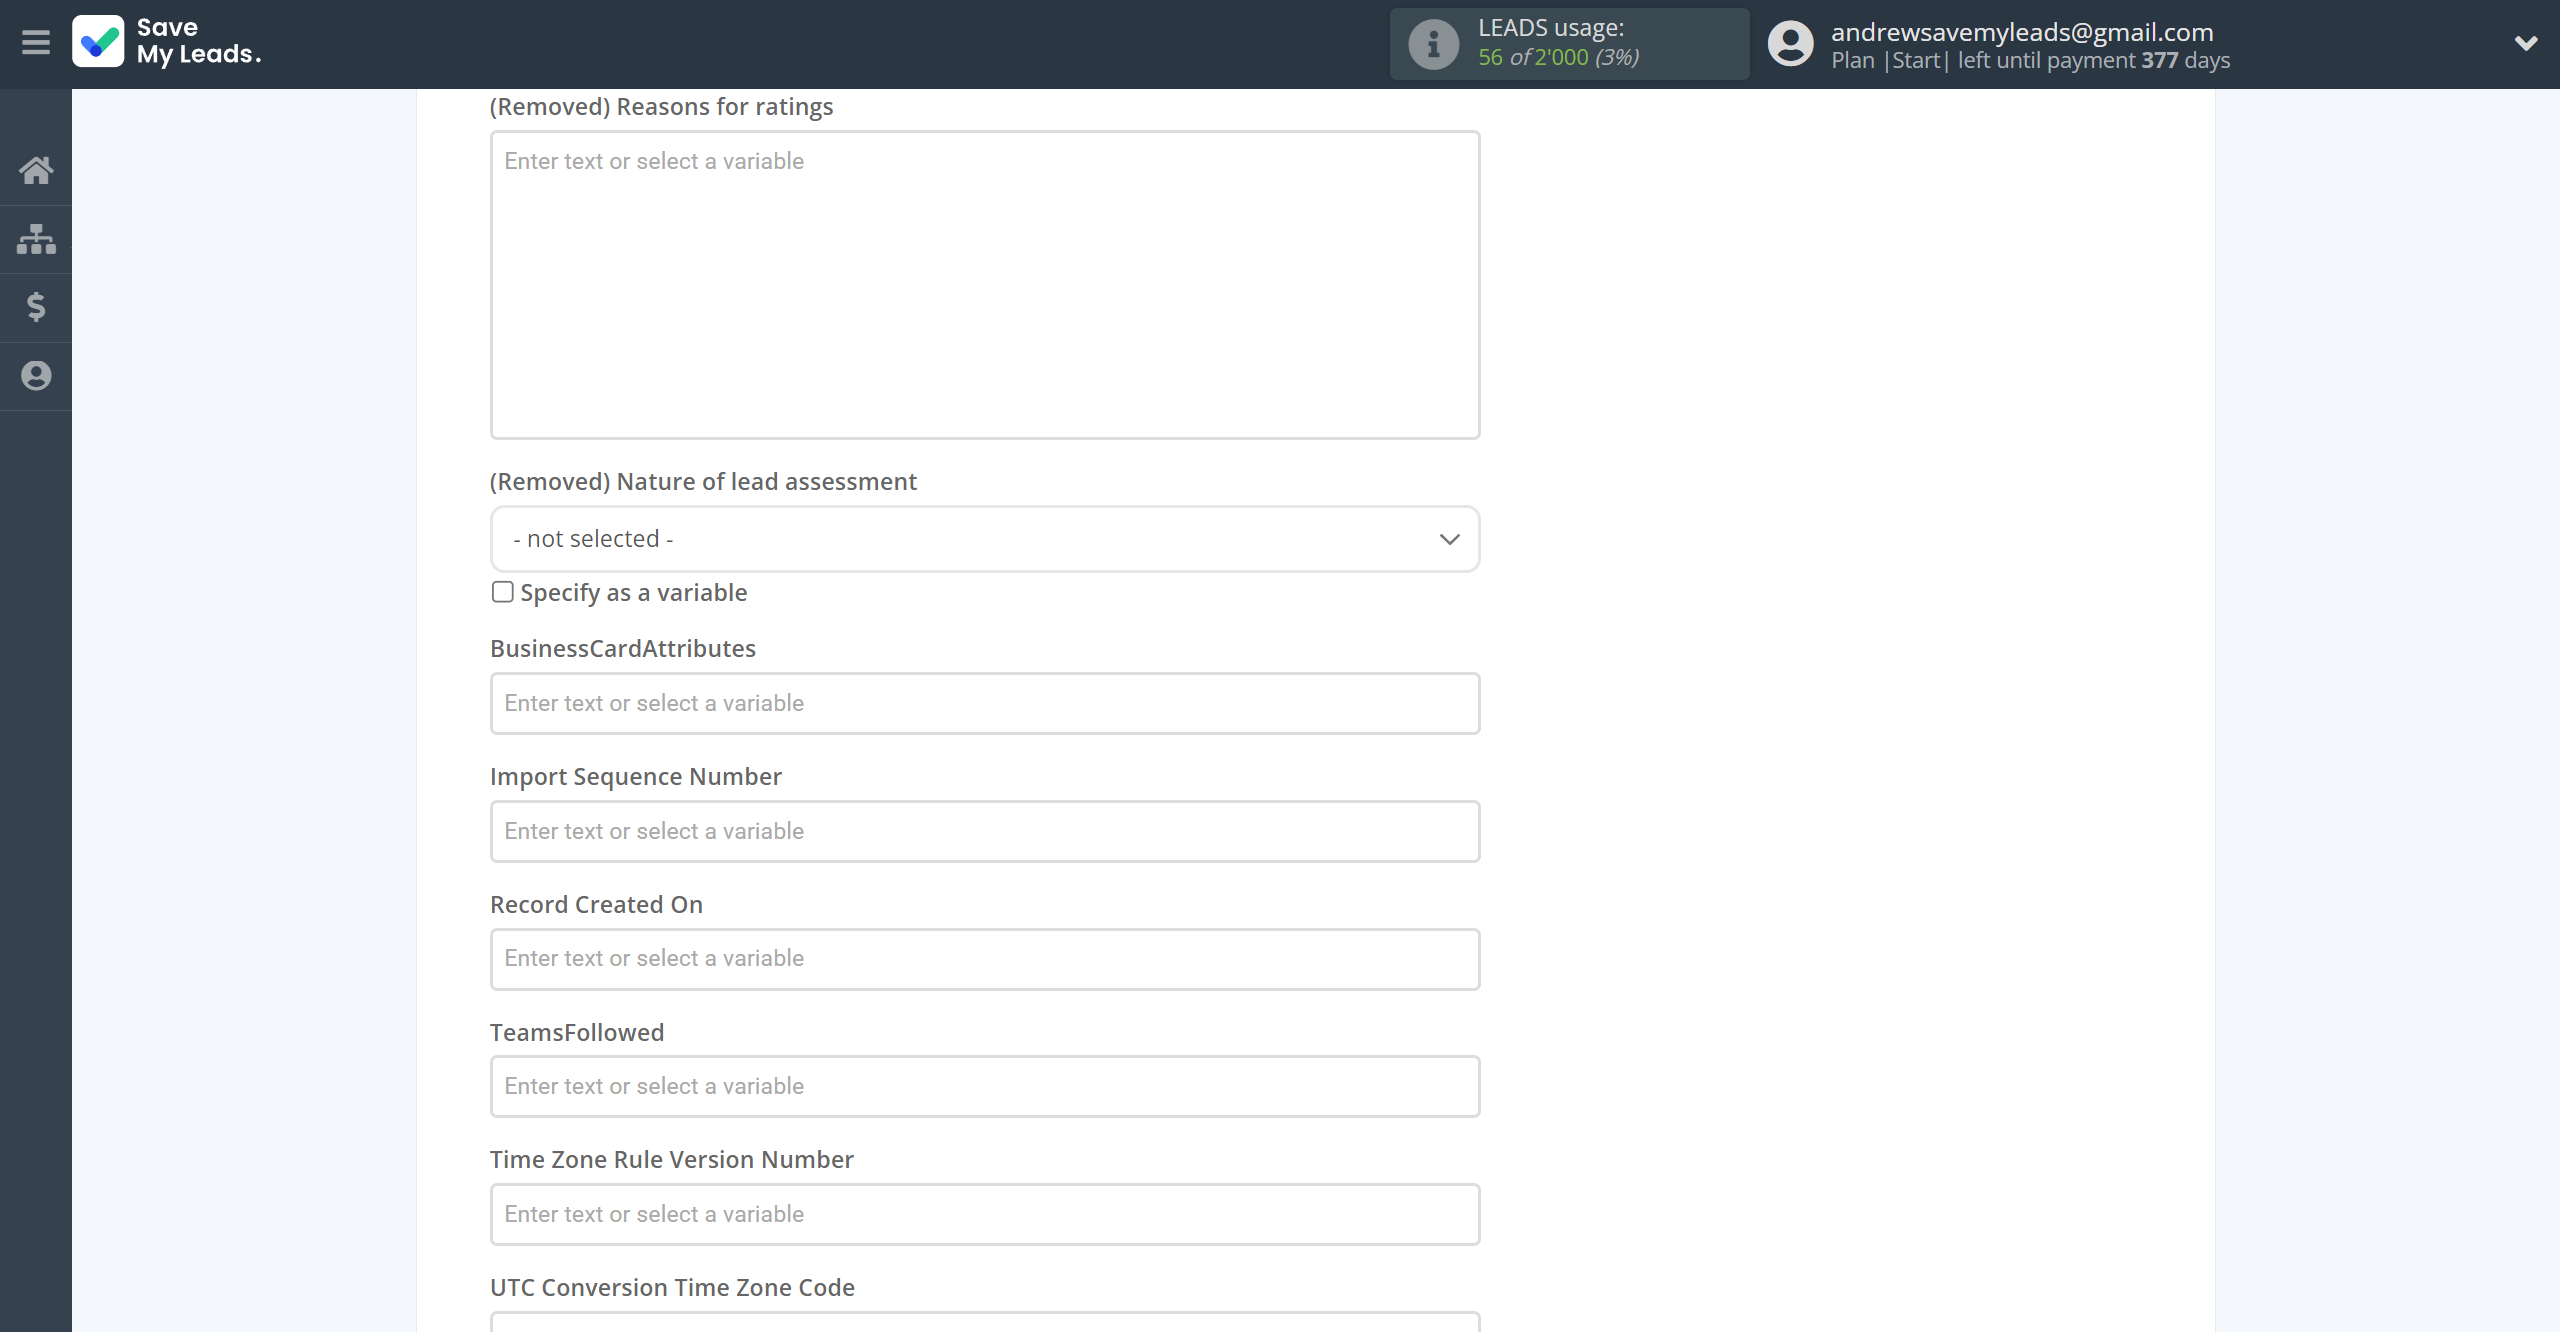
Task: Click the BusinessCardAttributes input field
Action: (x=984, y=702)
